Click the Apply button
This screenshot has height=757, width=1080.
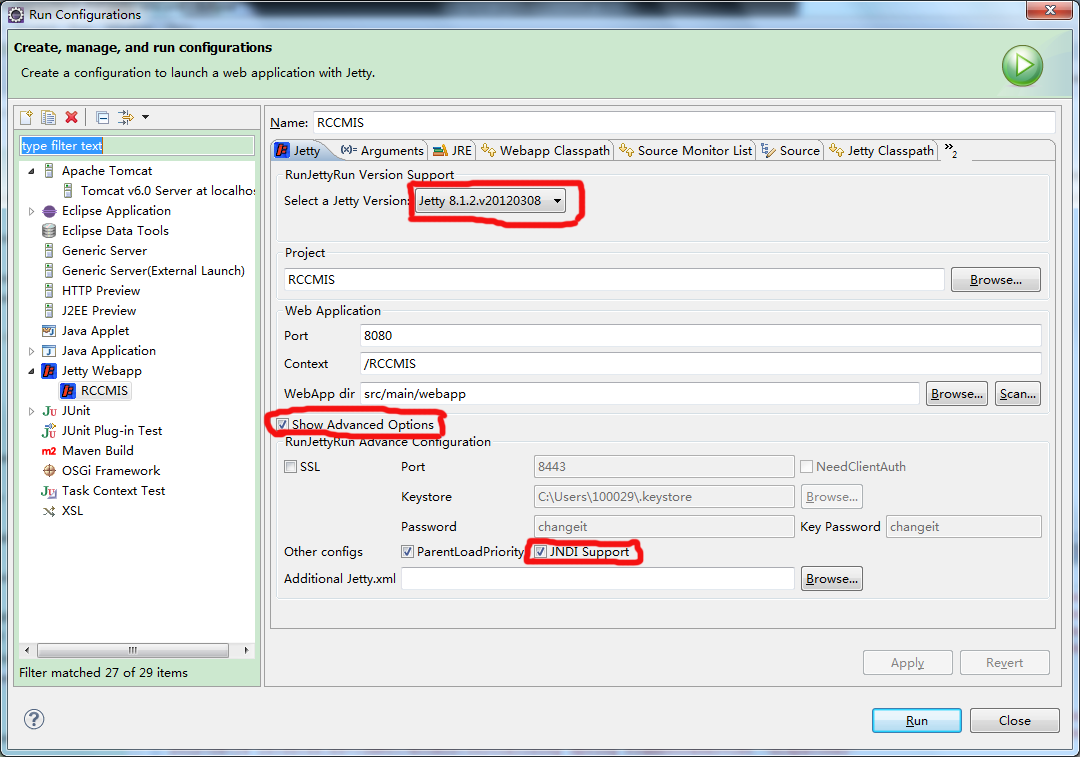point(907,663)
